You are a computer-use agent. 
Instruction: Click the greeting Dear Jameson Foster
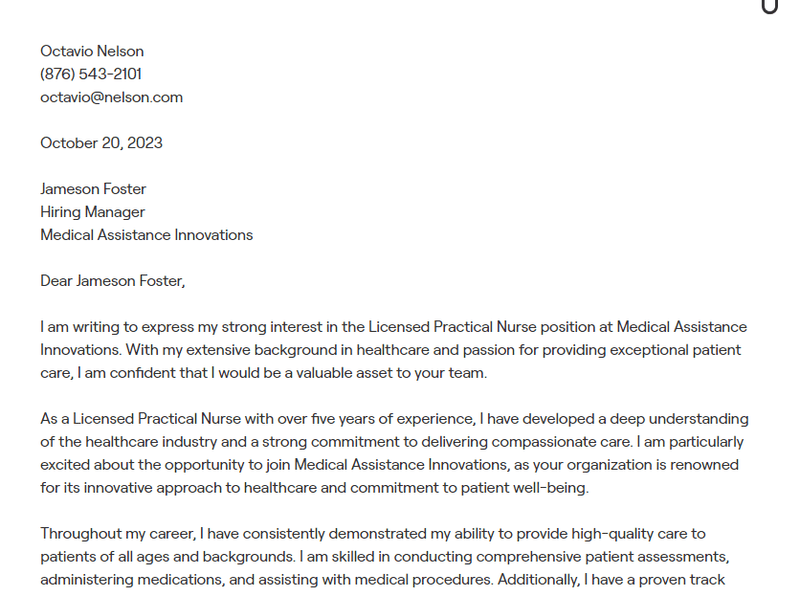[112, 281]
